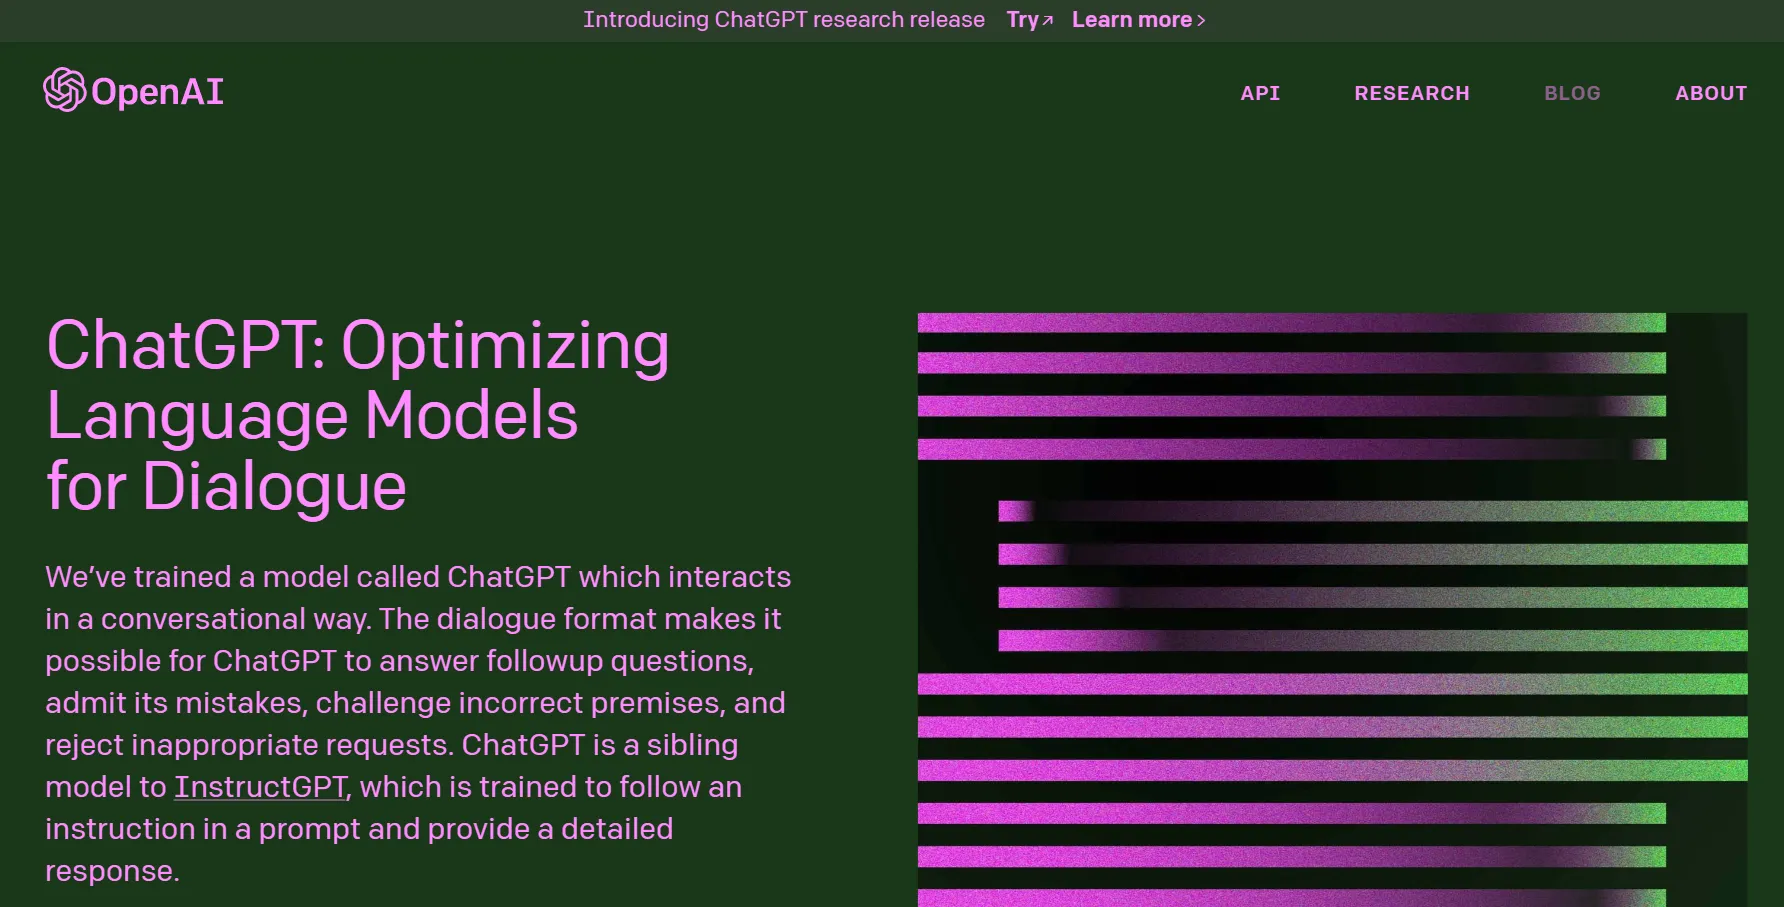Click the 'for Dialogue' headline line

tap(226, 487)
